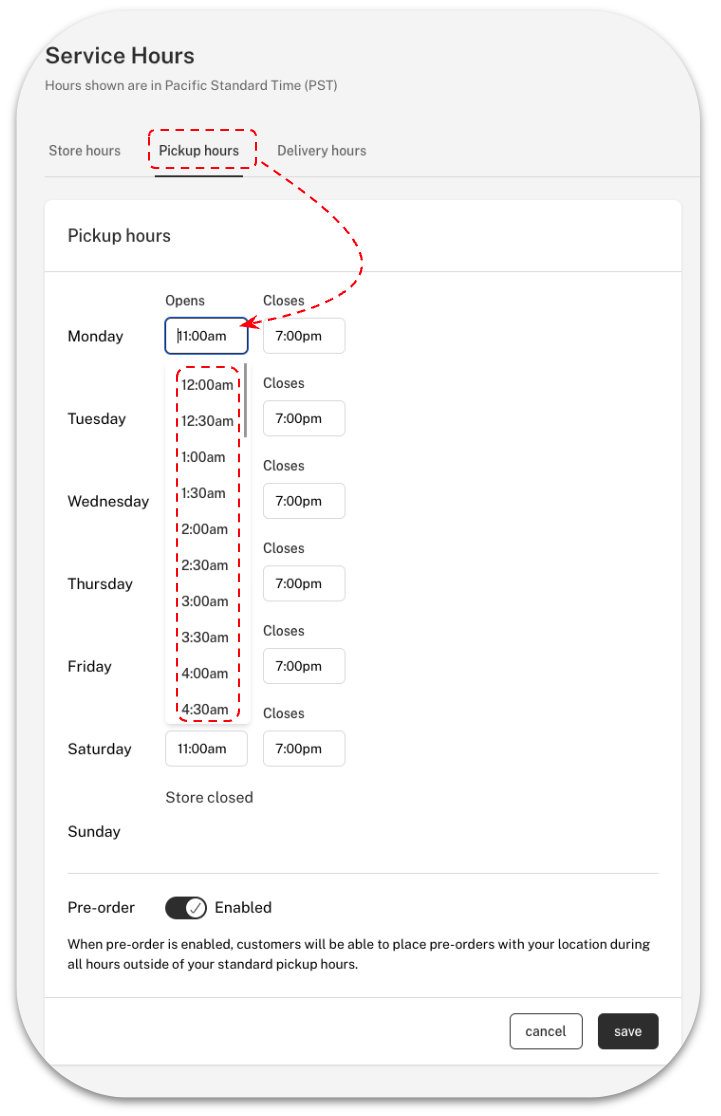721x1116 pixels.
Task: Select 3:30am from the open list
Action: tap(205, 637)
